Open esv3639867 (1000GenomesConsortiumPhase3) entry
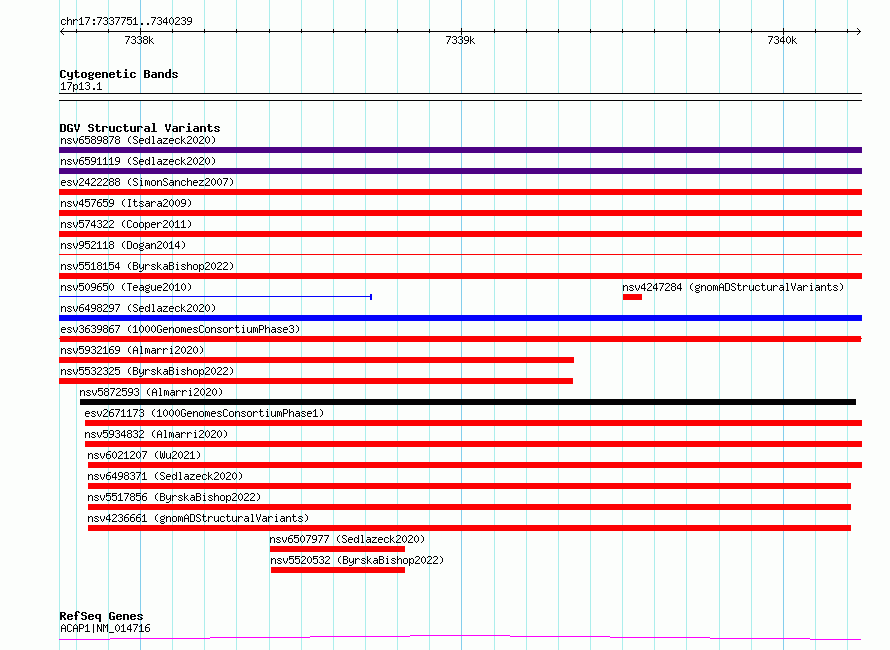Viewport: 890px width, 650px height. (180, 329)
